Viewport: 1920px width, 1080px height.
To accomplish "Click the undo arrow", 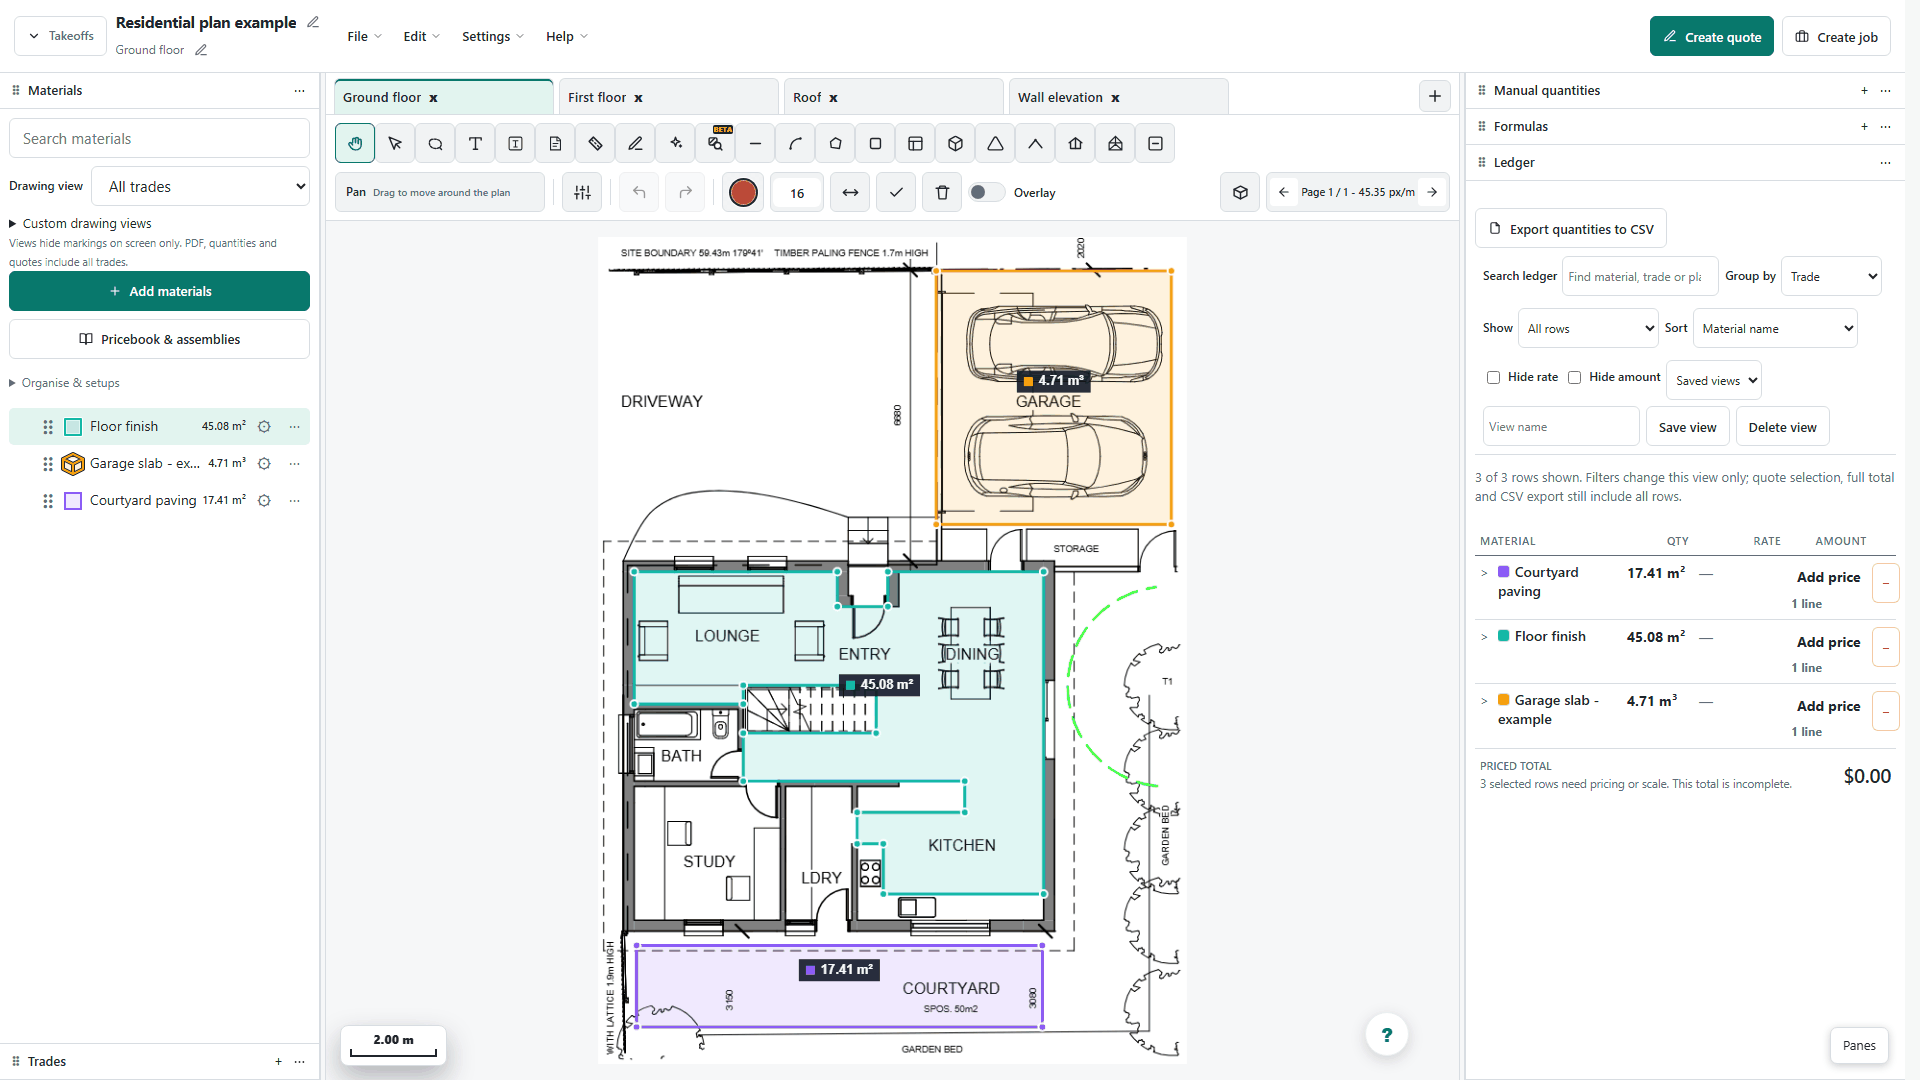I will (639, 192).
